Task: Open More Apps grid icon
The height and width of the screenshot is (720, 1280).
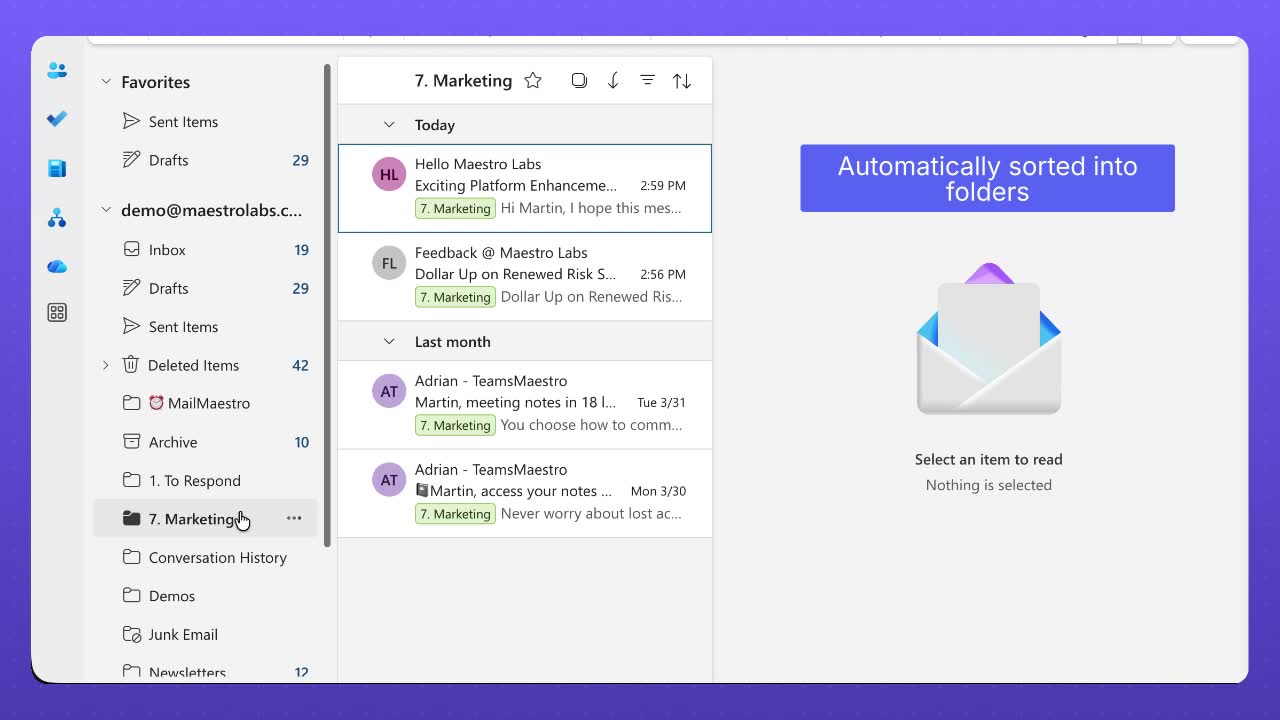Action: pos(57,312)
